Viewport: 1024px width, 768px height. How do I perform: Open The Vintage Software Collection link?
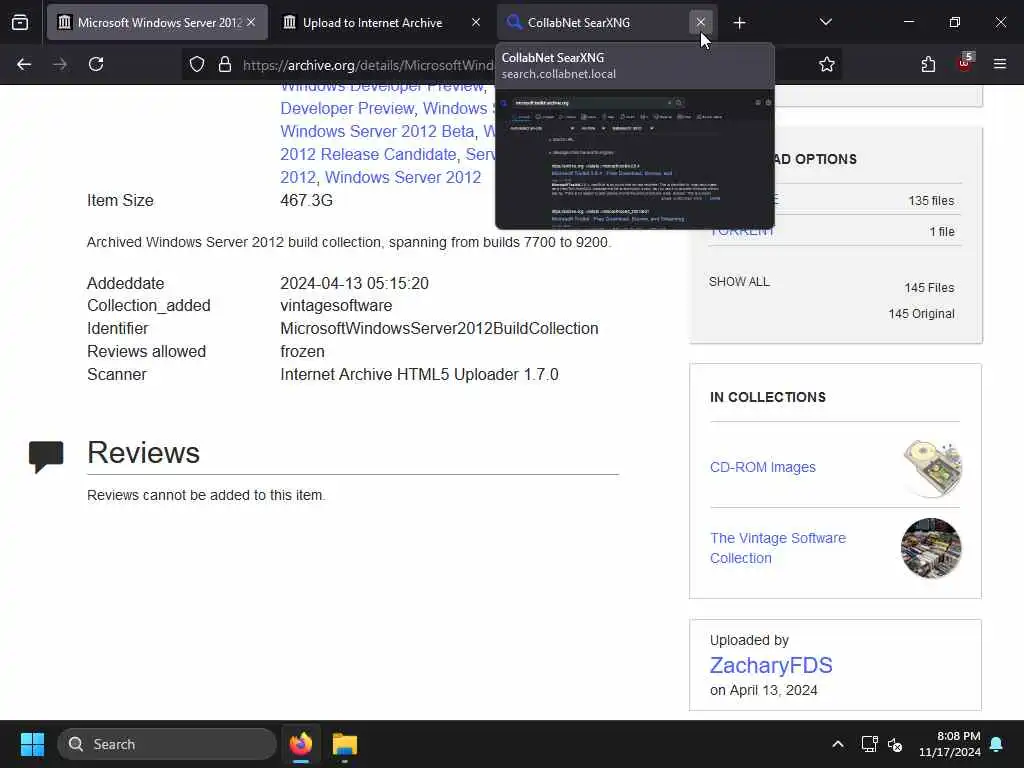(x=778, y=548)
